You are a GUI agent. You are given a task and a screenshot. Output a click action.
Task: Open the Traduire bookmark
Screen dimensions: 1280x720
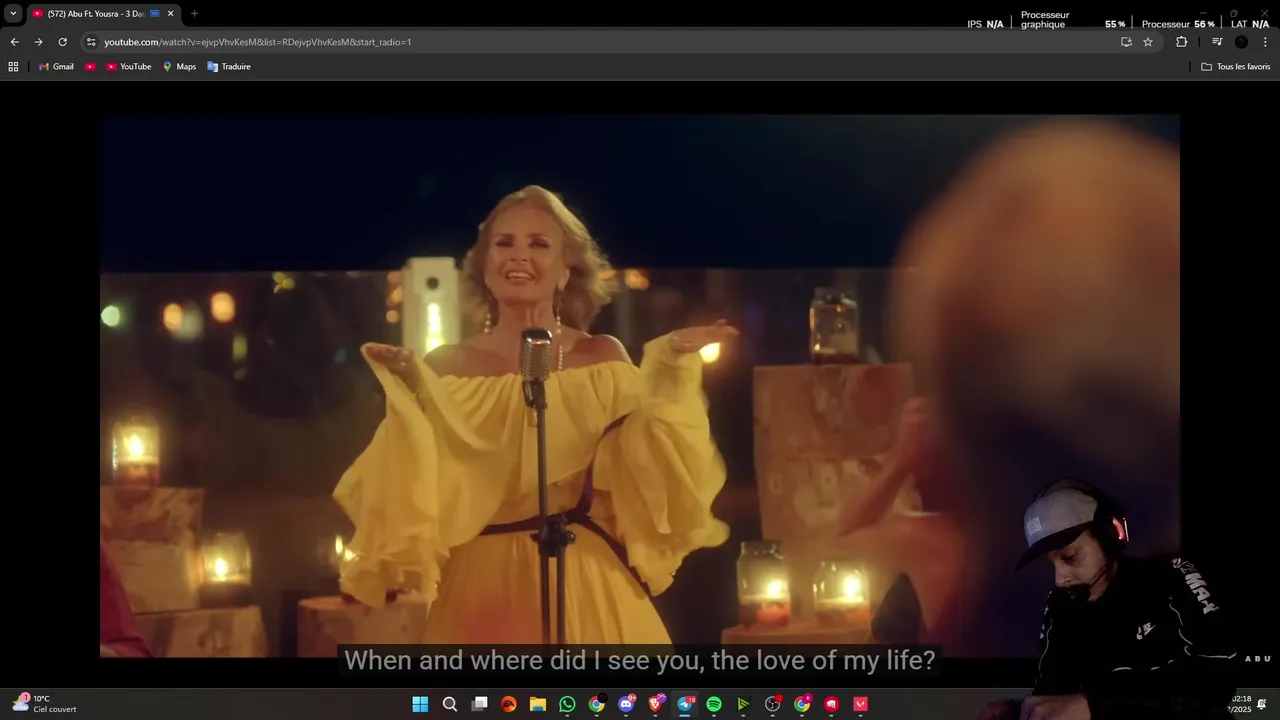point(228,67)
